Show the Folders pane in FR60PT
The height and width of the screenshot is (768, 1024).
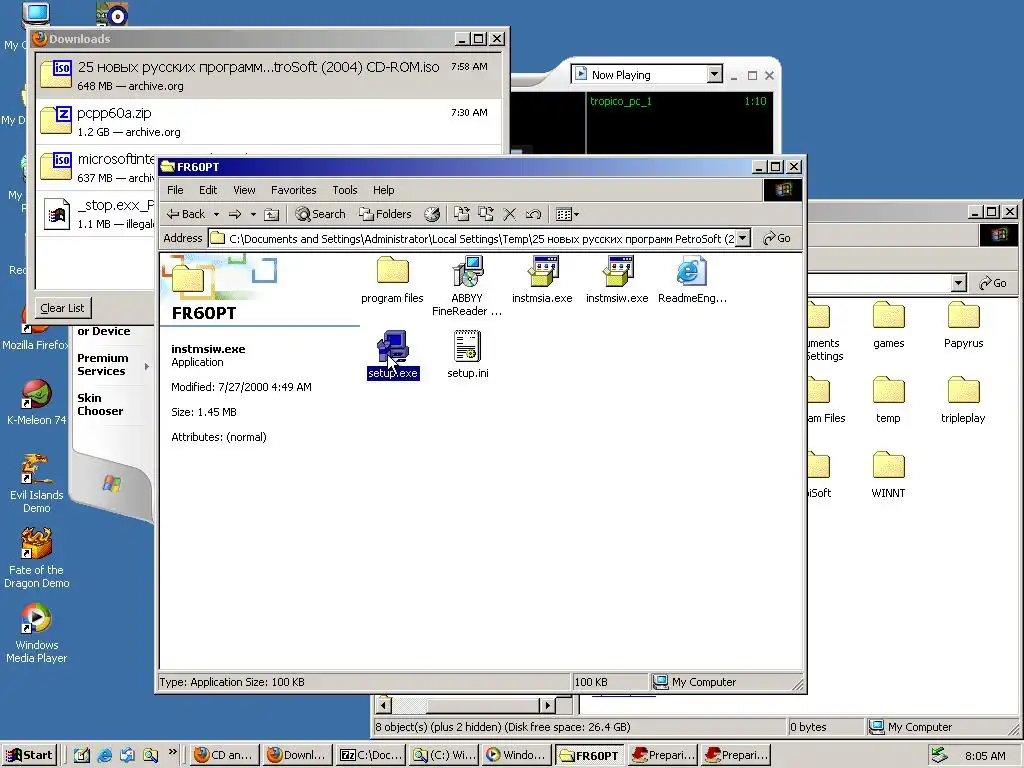385,214
